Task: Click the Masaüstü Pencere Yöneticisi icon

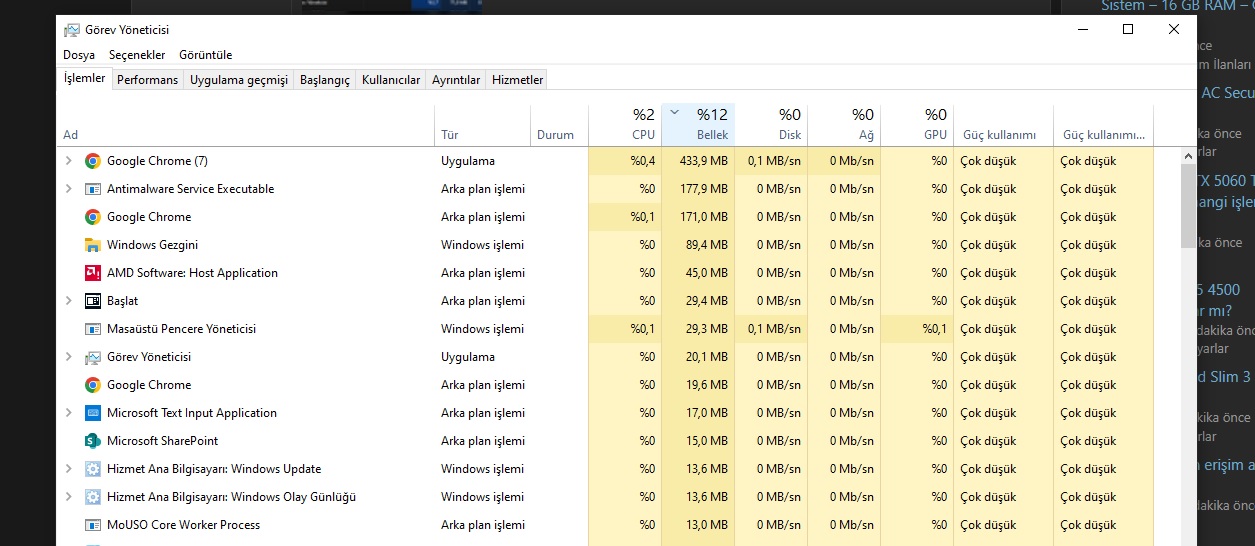Action: pyautogui.click(x=93, y=329)
